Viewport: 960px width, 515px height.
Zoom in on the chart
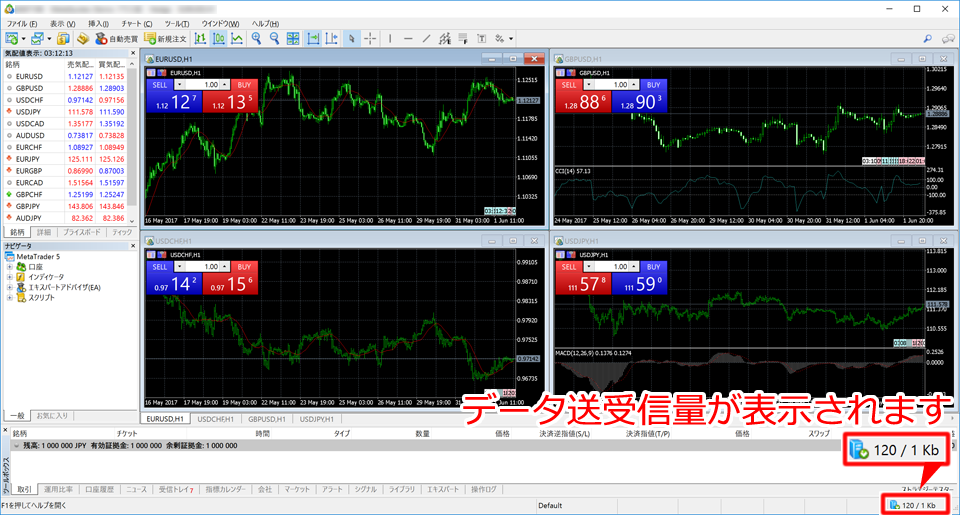pos(257,39)
